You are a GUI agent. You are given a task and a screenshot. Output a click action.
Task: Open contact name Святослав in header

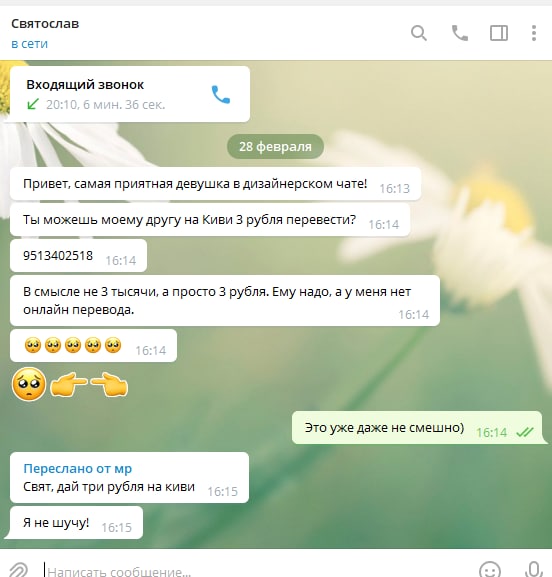click(x=45, y=24)
